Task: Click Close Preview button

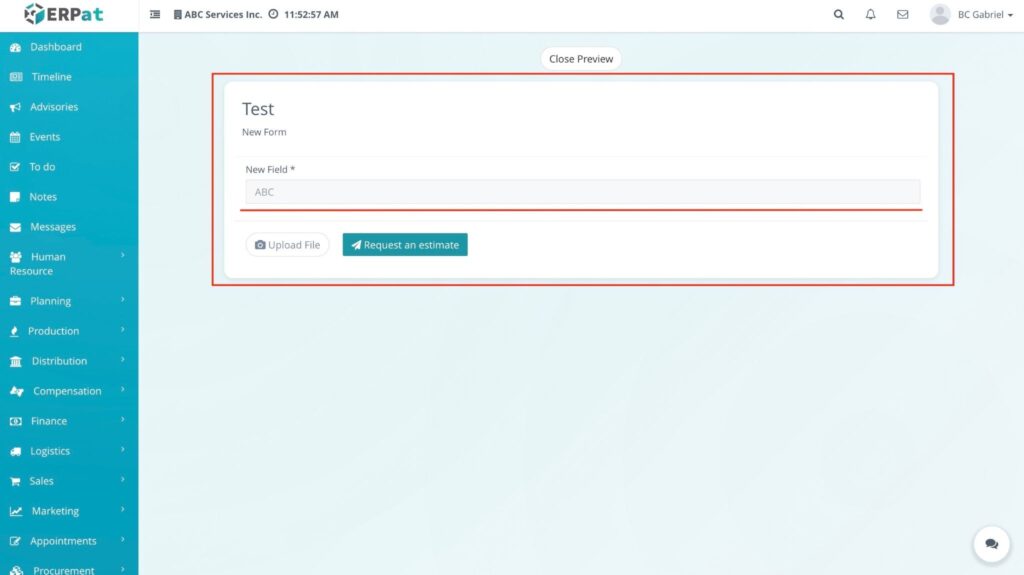Action: pyautogui.click(x=581, y=59)
